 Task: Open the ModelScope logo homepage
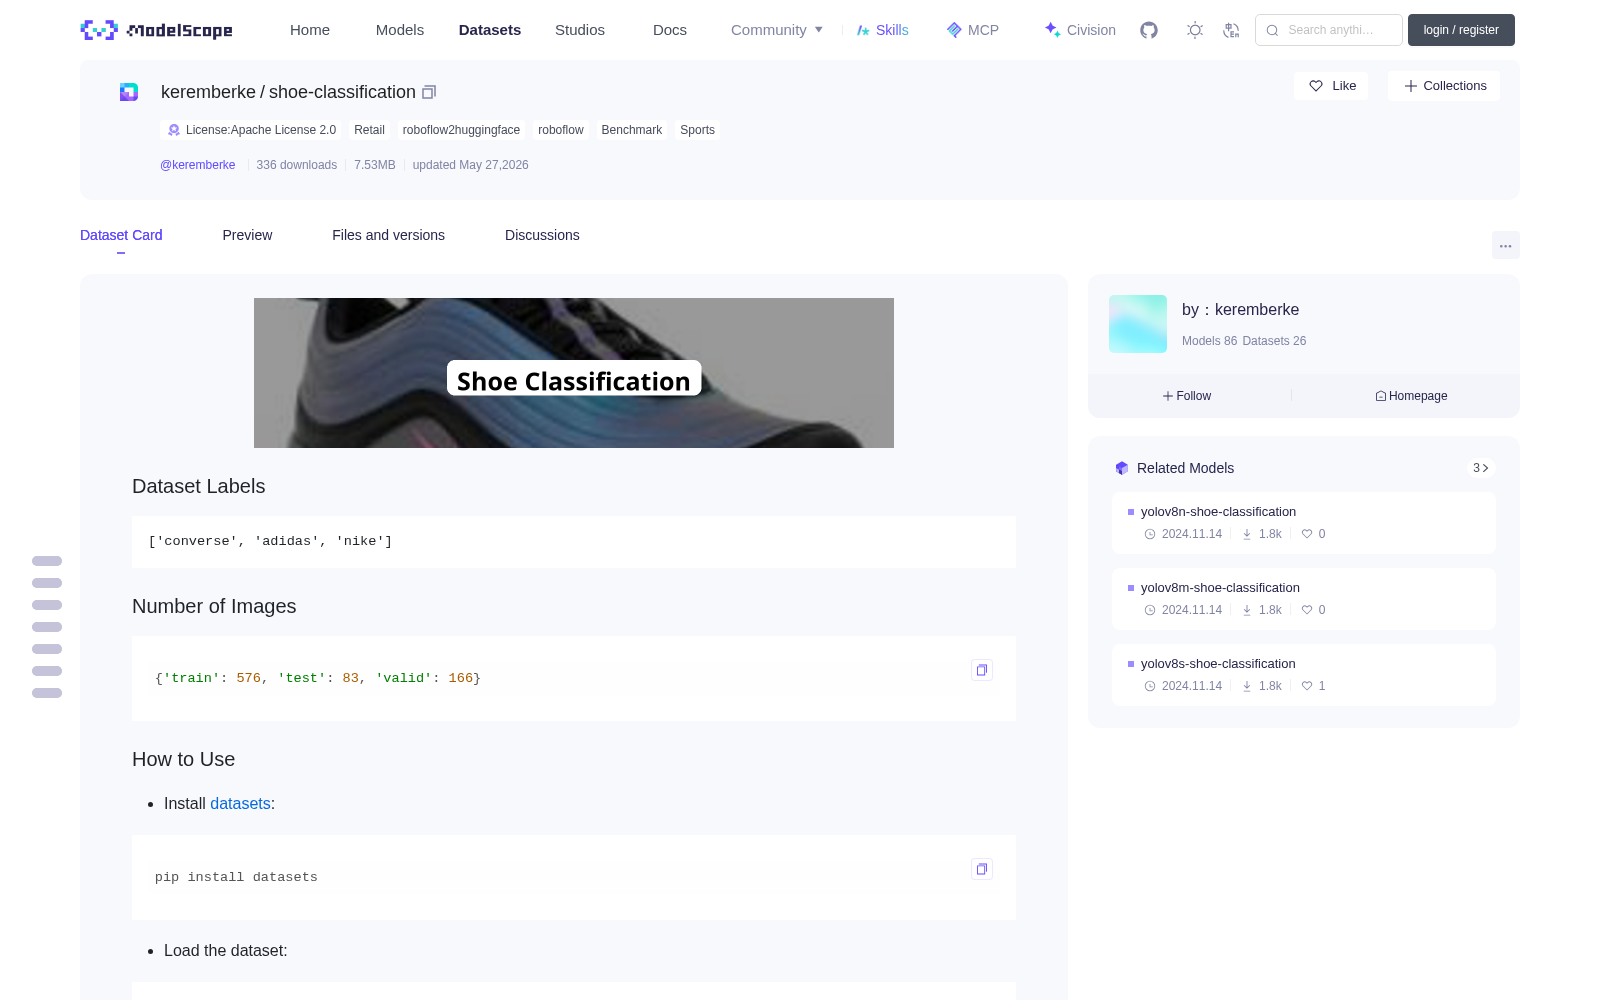157,30
